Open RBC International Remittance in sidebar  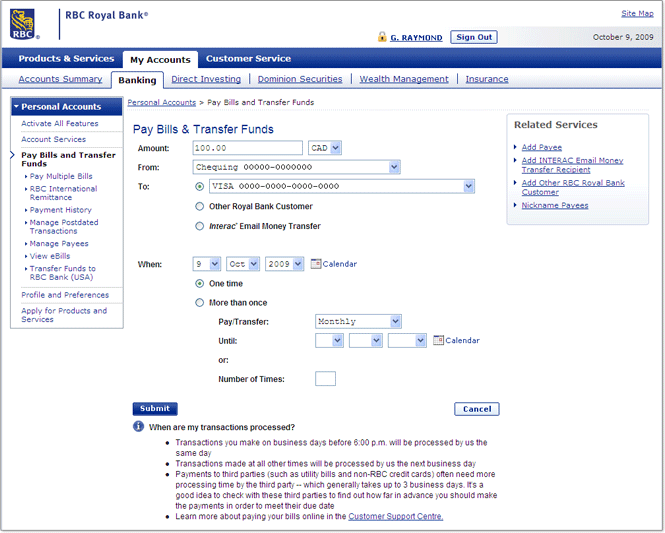(x=64, y=193)
